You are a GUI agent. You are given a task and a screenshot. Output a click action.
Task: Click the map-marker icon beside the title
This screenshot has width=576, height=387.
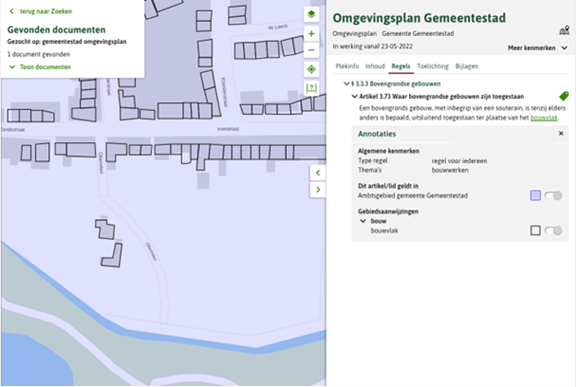pos(564,30)
